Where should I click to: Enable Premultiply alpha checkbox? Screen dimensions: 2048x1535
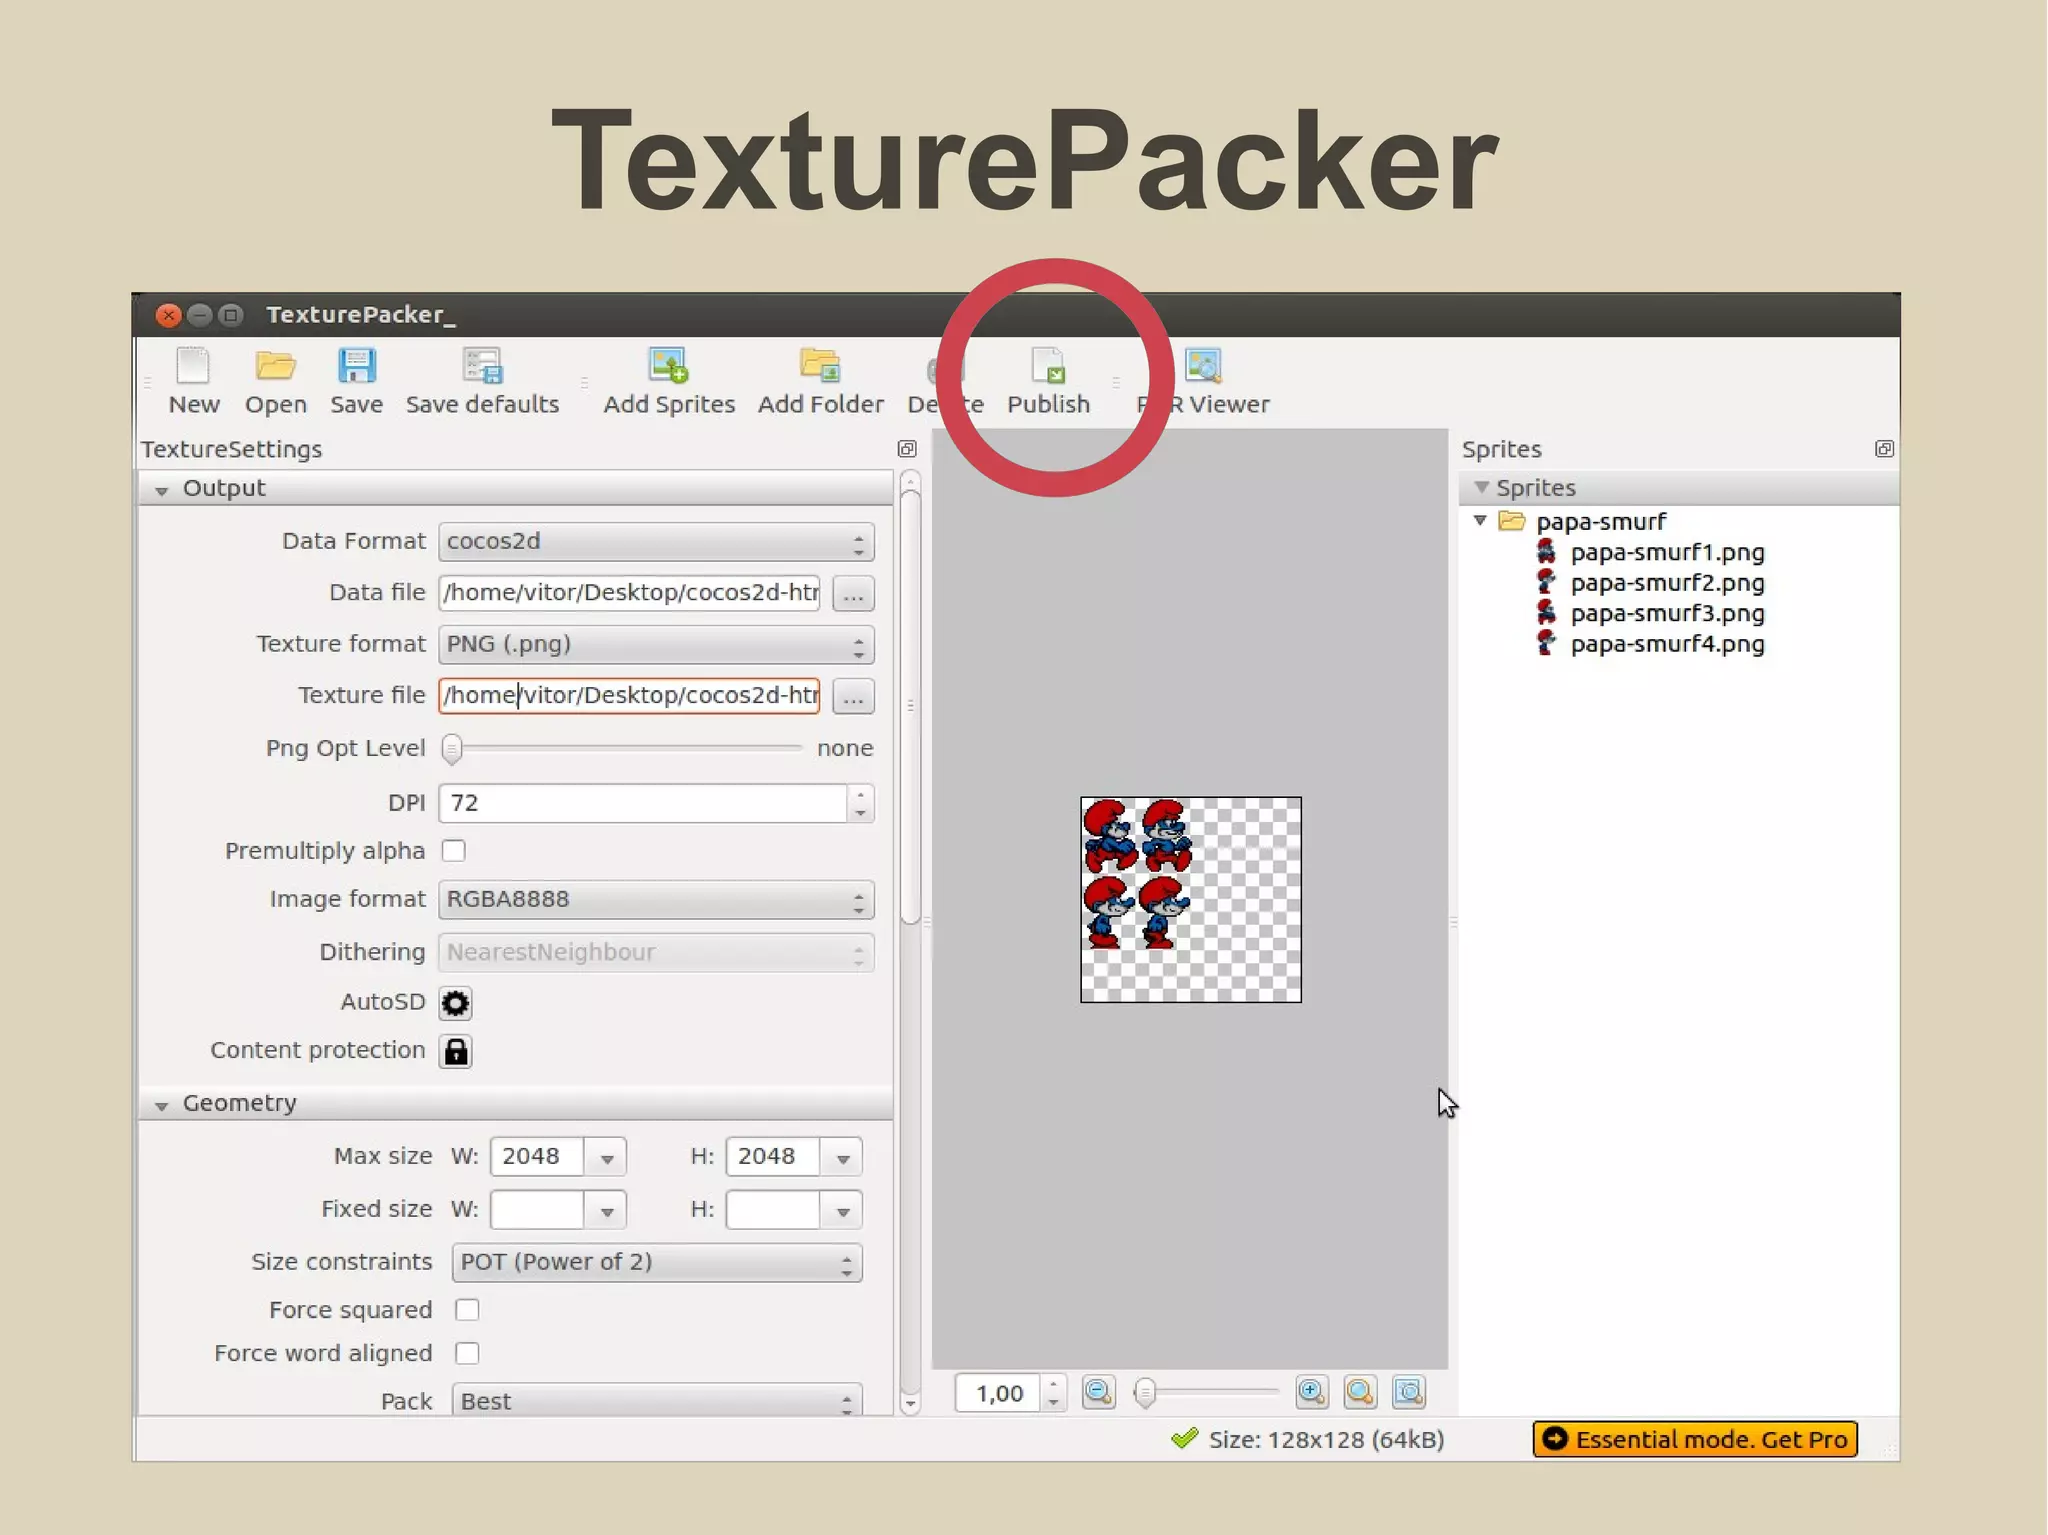pyautogui.click(x=454, y=851)
